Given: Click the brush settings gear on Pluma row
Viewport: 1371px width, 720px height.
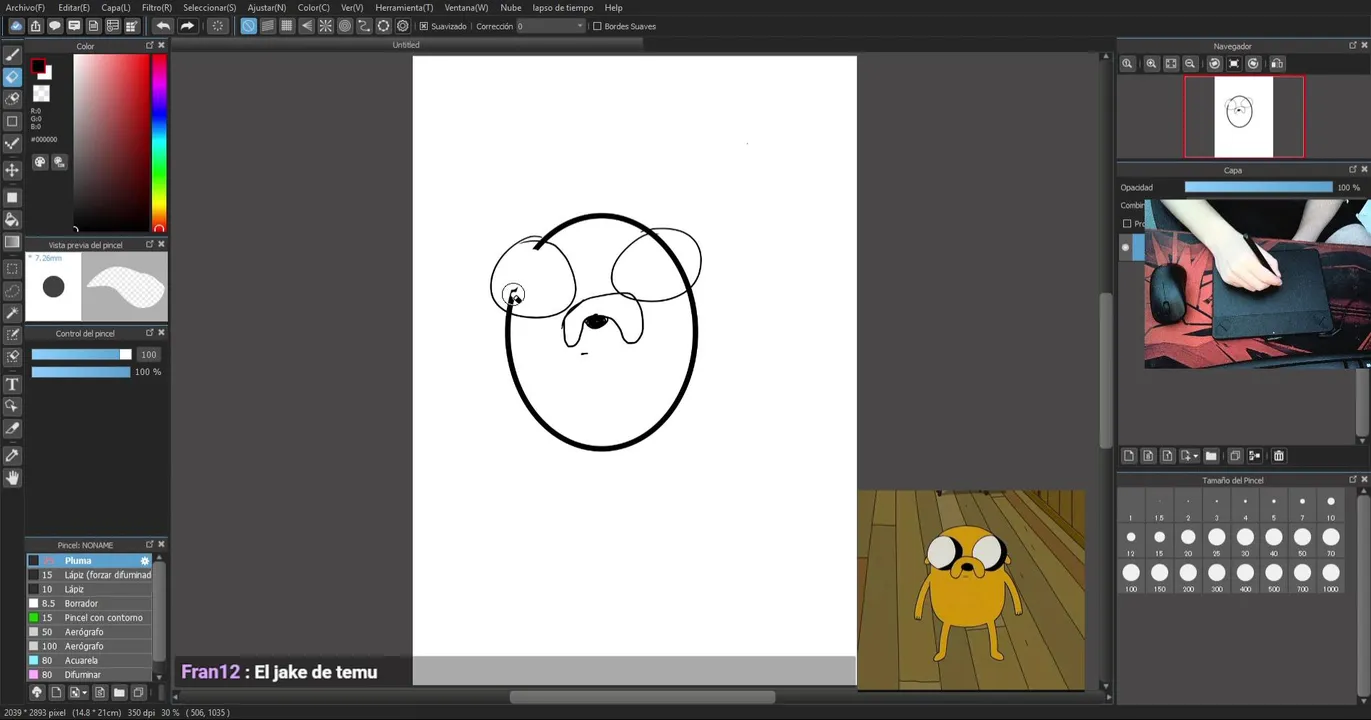Looking at the screenshot, I should 145,561.
